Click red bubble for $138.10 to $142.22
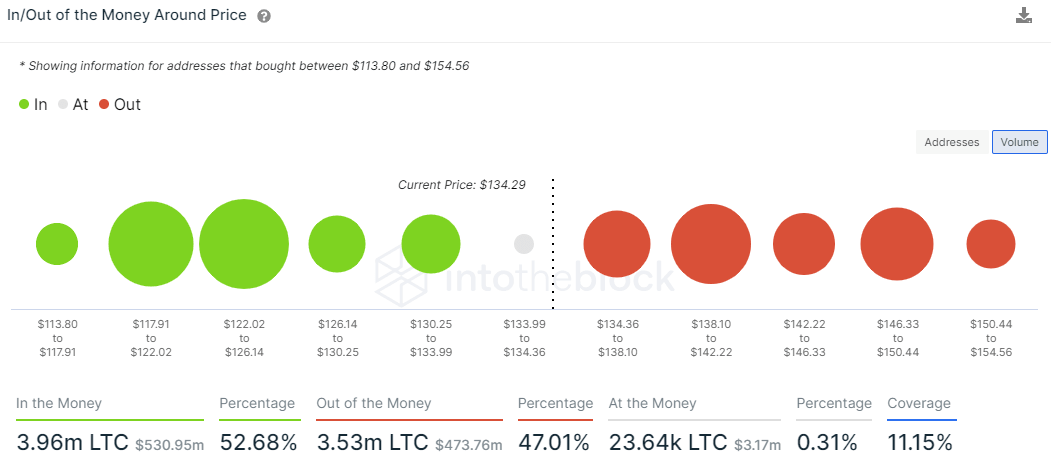1051x462 pixels. [711, 244]
